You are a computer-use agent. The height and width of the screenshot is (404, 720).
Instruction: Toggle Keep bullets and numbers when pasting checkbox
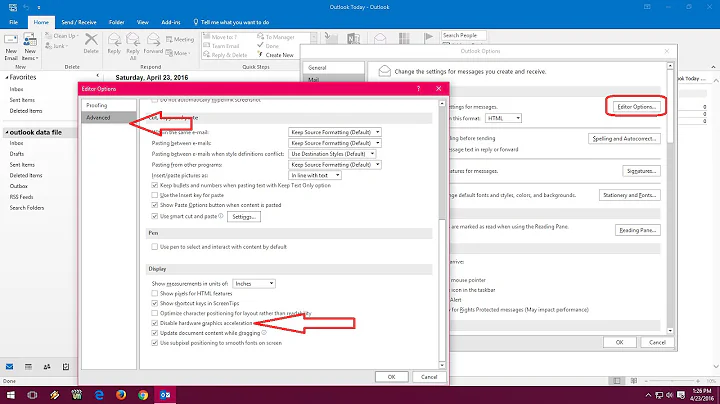point(155,185)
